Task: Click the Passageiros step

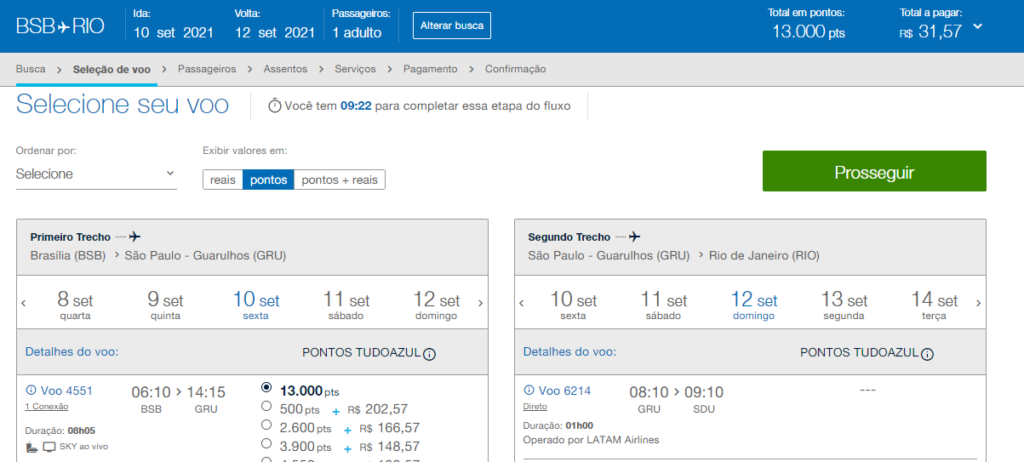Action: [x=207, y=69]
